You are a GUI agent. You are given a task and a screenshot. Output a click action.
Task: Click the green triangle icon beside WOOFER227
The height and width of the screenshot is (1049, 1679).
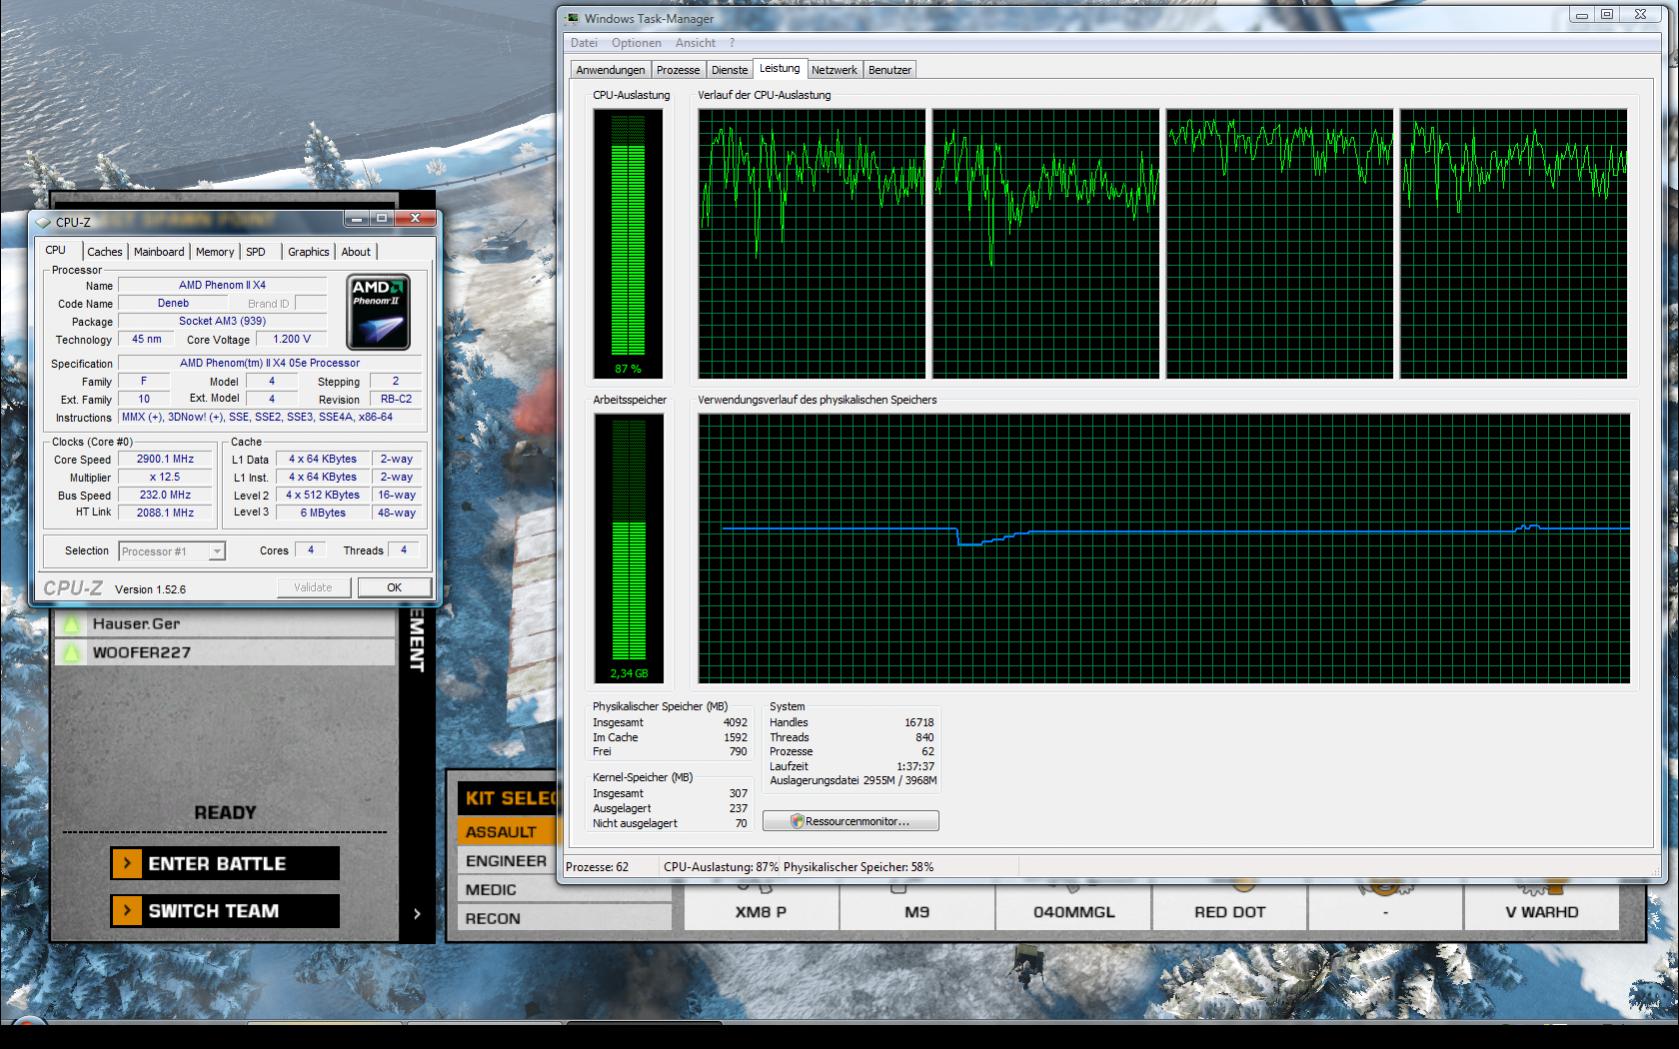(x=71, y=653)
